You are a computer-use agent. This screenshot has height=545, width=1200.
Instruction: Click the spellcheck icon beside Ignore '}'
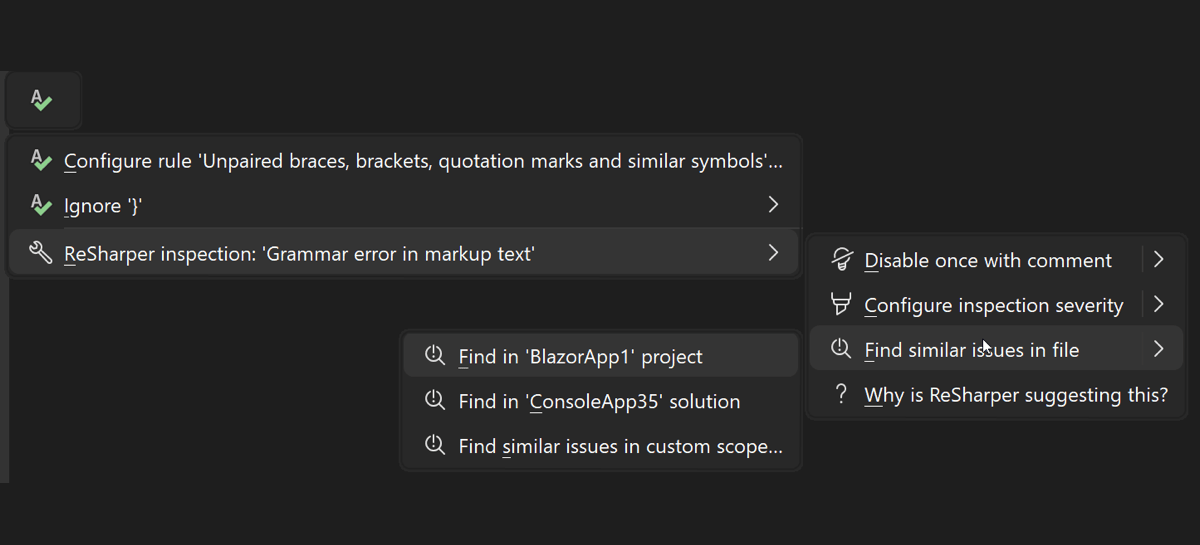(x=41, y=205)
